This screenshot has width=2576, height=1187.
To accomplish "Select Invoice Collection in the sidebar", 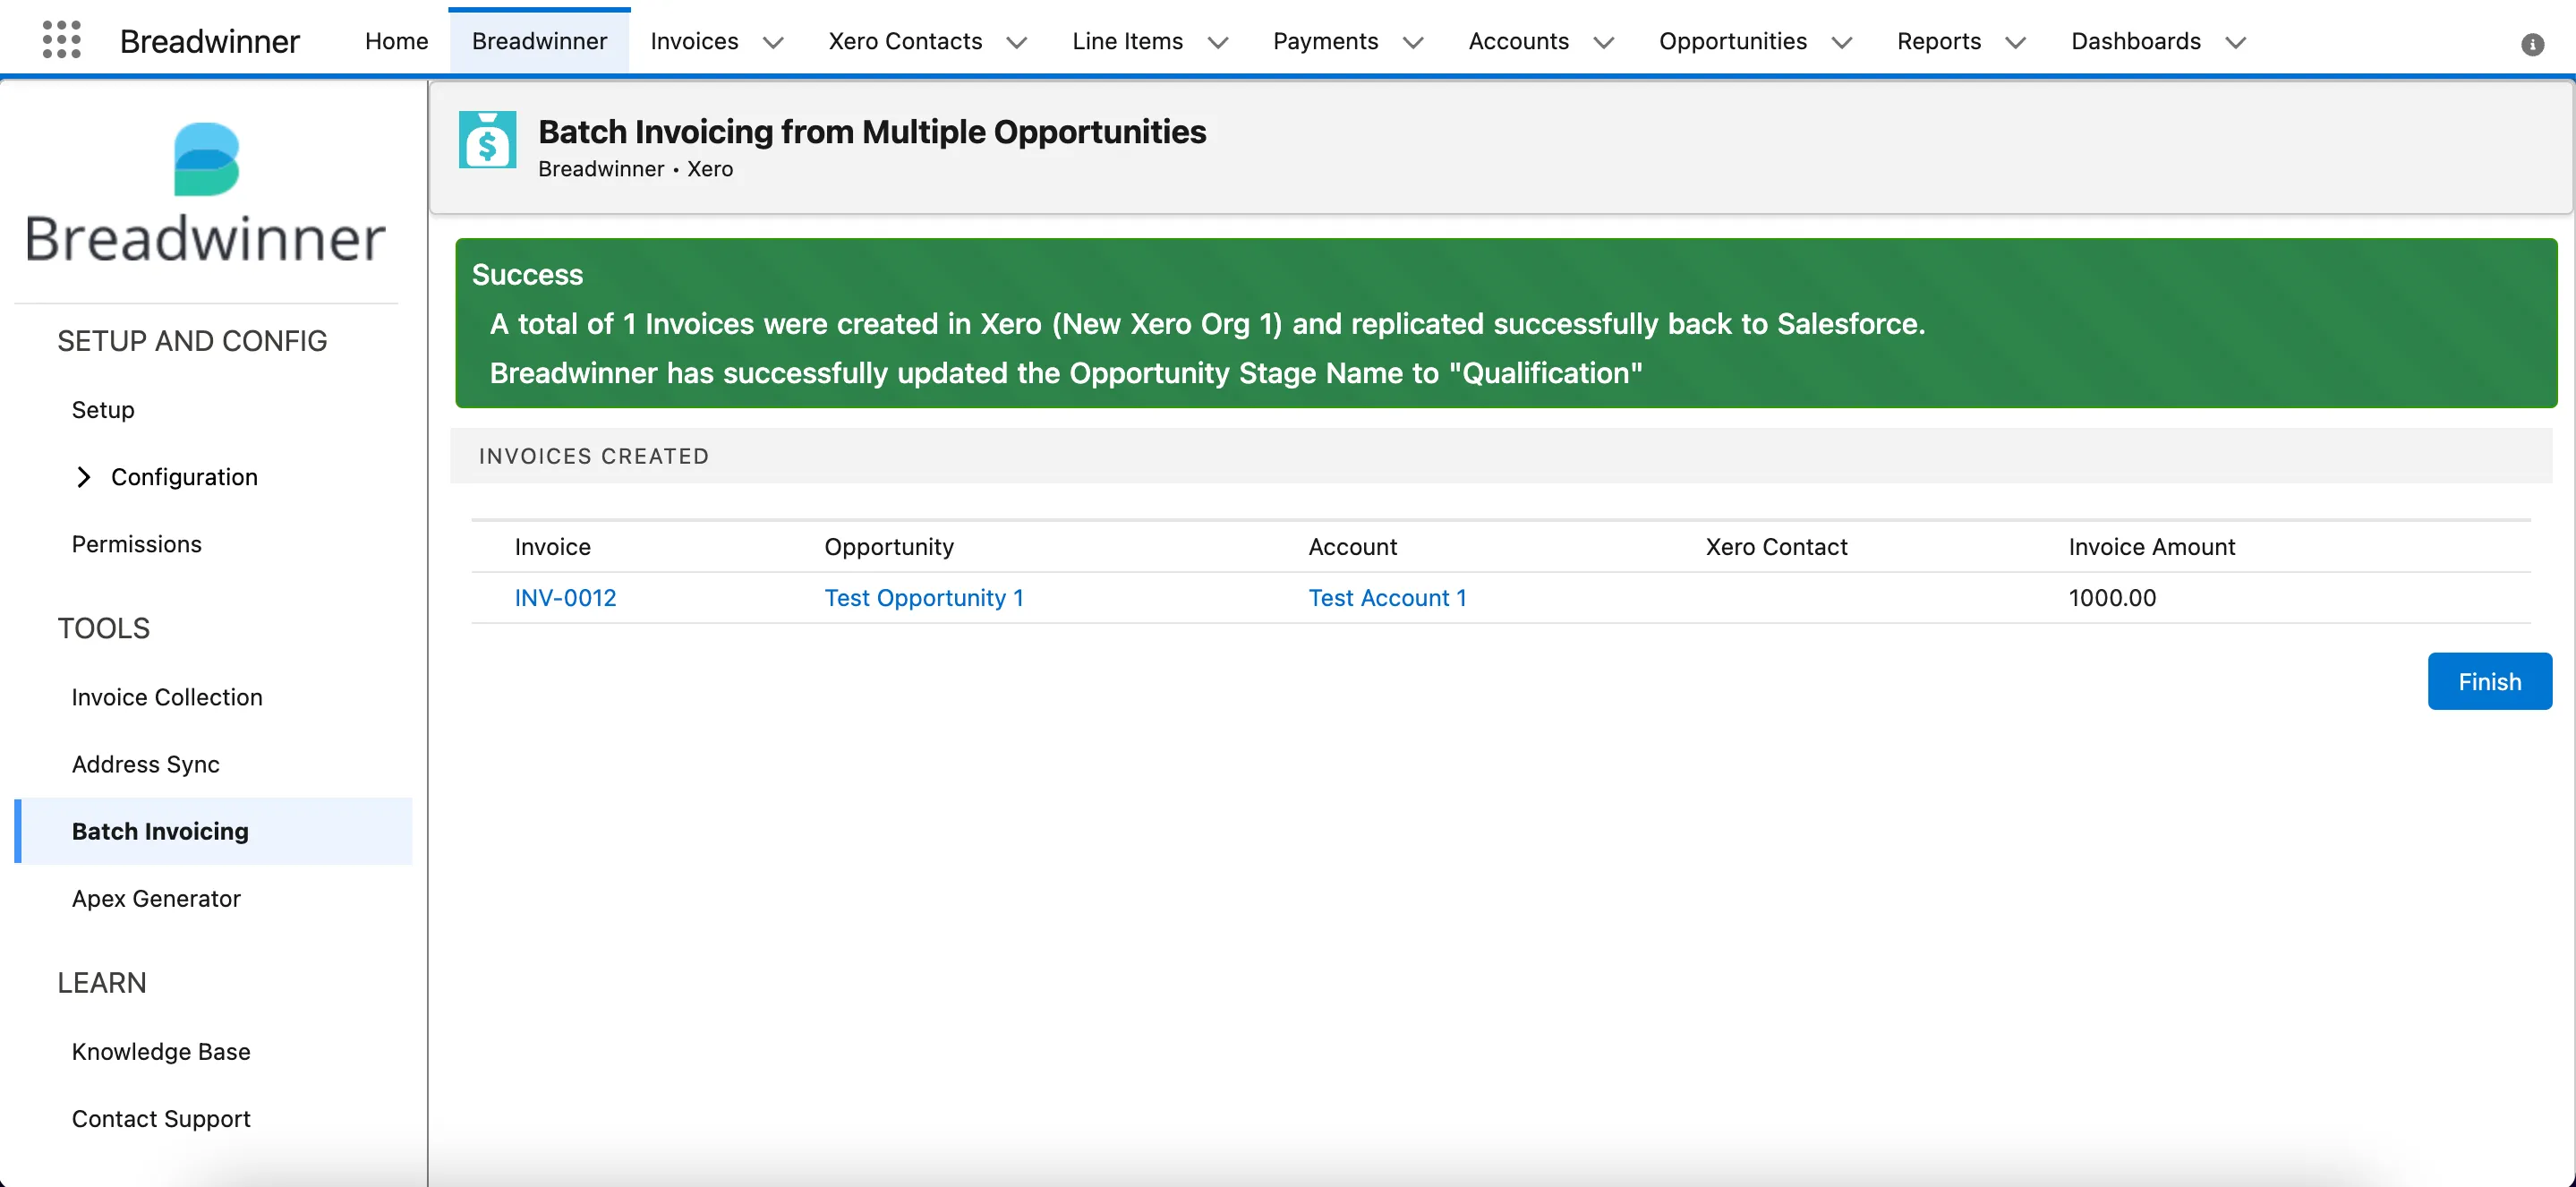I will click(166, 697).
